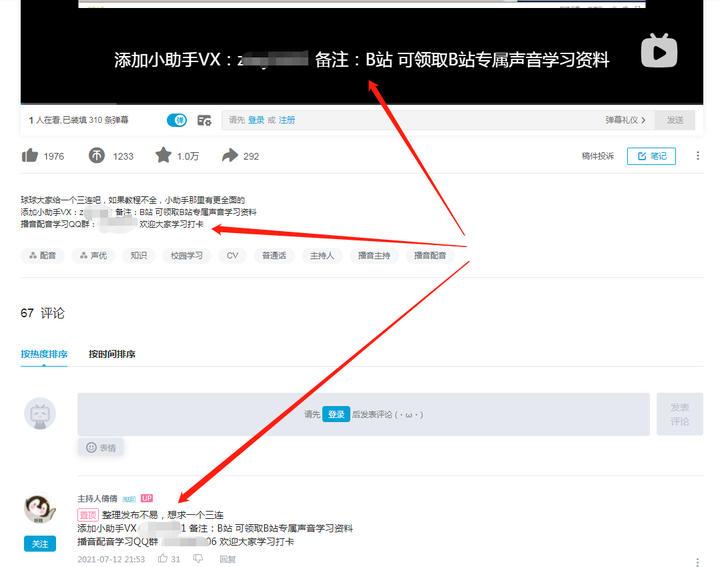Click the 发送 danmaku button
720x567 pixels.
[675, 120]
